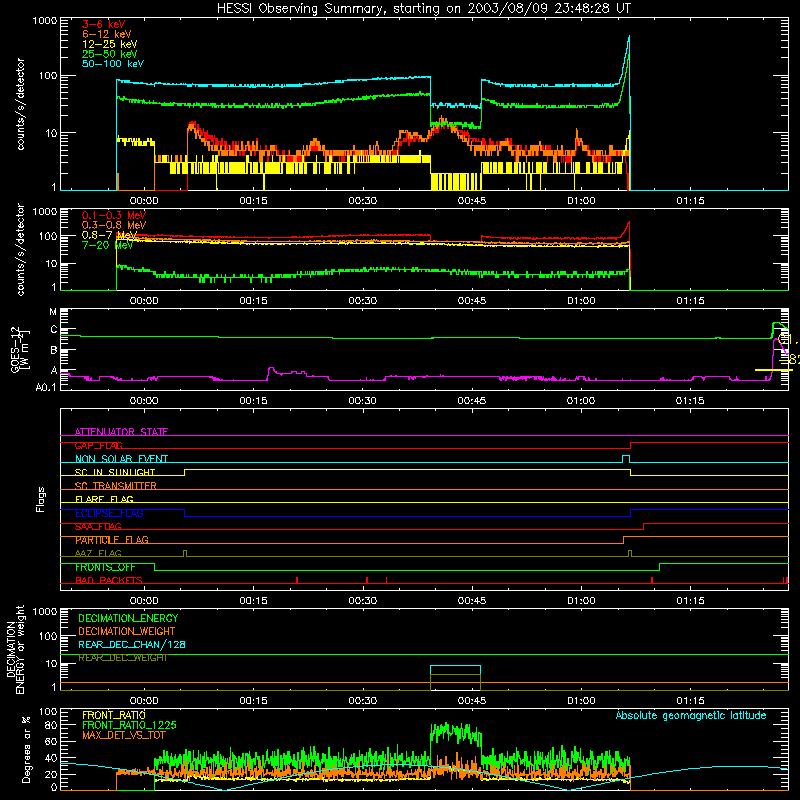Select the FLARE_FLAG label
Screen dimensions: 800x800
click(104, 499)
